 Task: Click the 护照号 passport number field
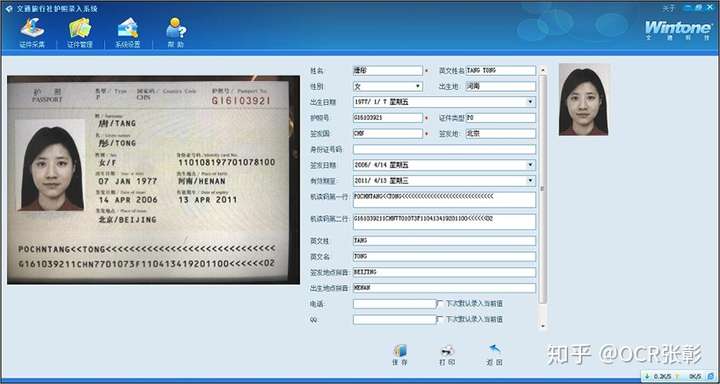388,118
